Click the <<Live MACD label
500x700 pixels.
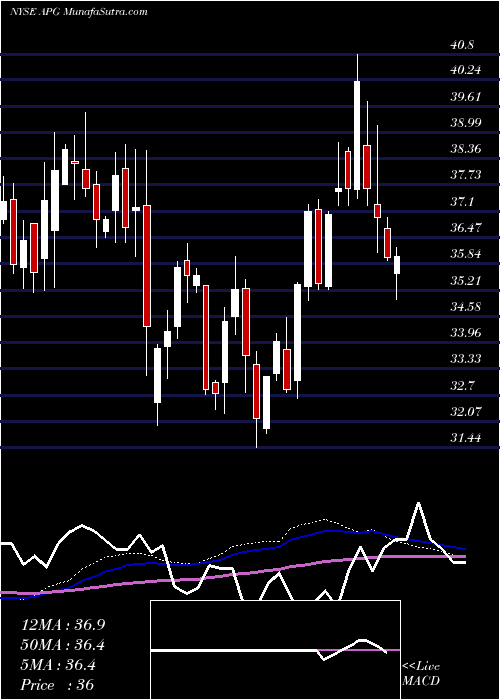pos(421,674)
